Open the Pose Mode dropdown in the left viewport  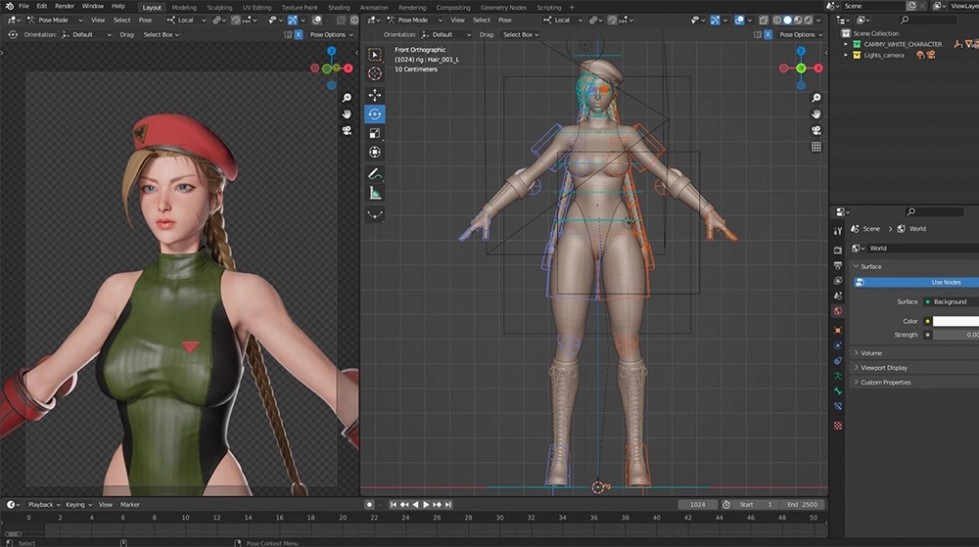tap(55, 20)
